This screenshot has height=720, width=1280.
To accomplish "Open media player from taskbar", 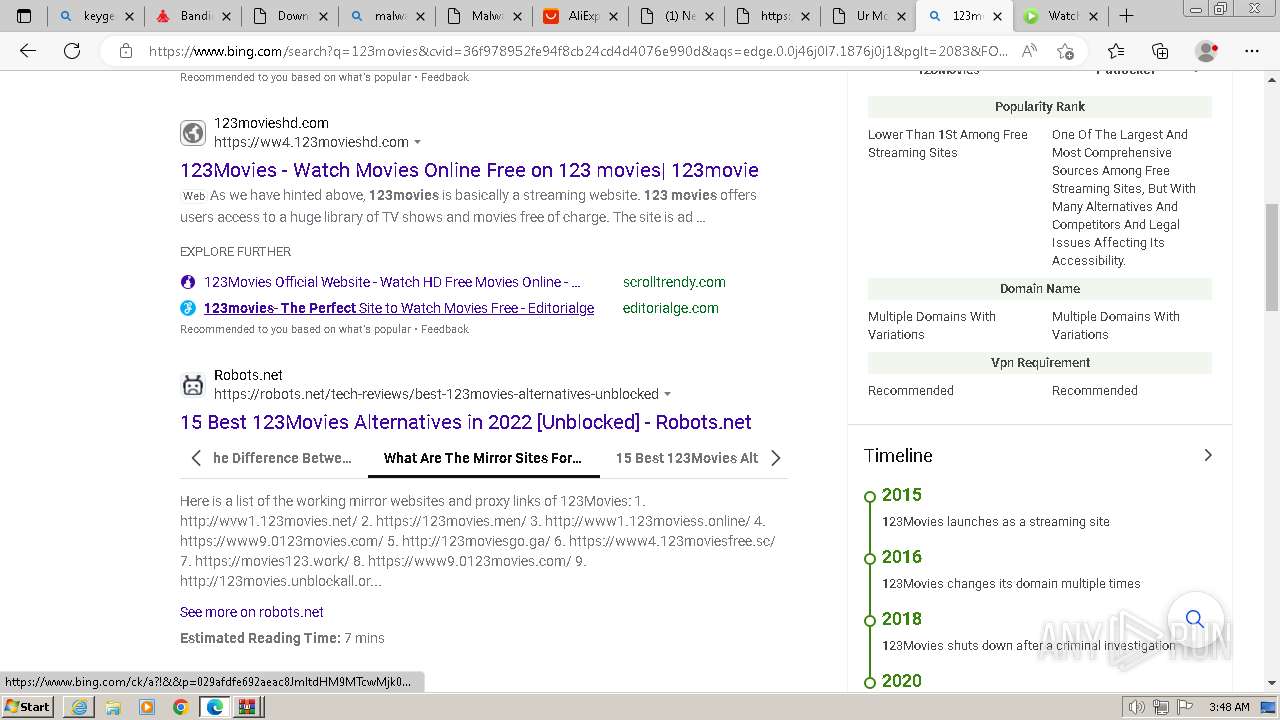I will click(147, 707).
